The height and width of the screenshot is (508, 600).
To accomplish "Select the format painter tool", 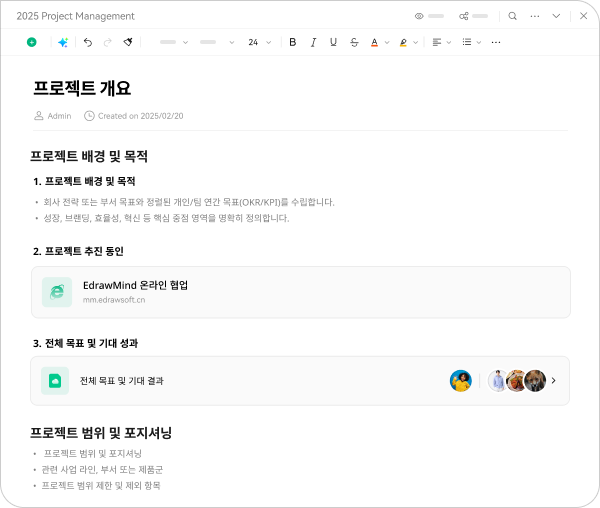I will click(x=128, y=42).
